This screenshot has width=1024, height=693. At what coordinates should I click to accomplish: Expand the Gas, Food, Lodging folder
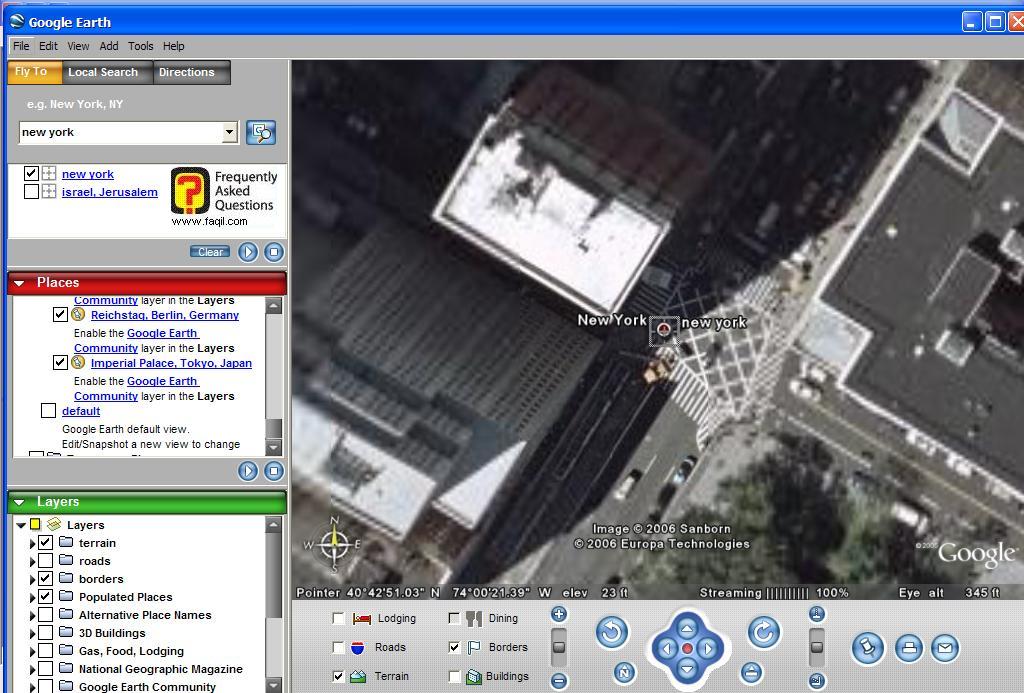tap(32, 651)
